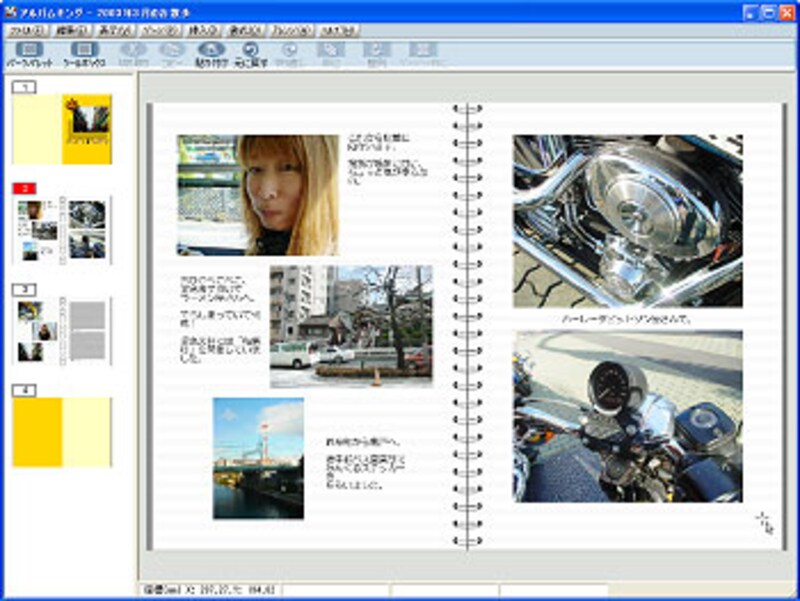Select page 4 yellow back cover thumbnail
This screenshot has width=800, height=601.
(62, 432)
